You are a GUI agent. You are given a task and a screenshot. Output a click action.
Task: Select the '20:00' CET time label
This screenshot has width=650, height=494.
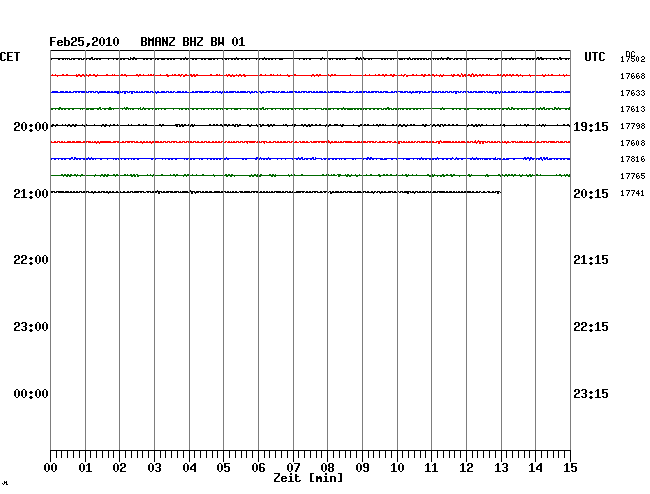pyautogui.click(x=31, y=127)
